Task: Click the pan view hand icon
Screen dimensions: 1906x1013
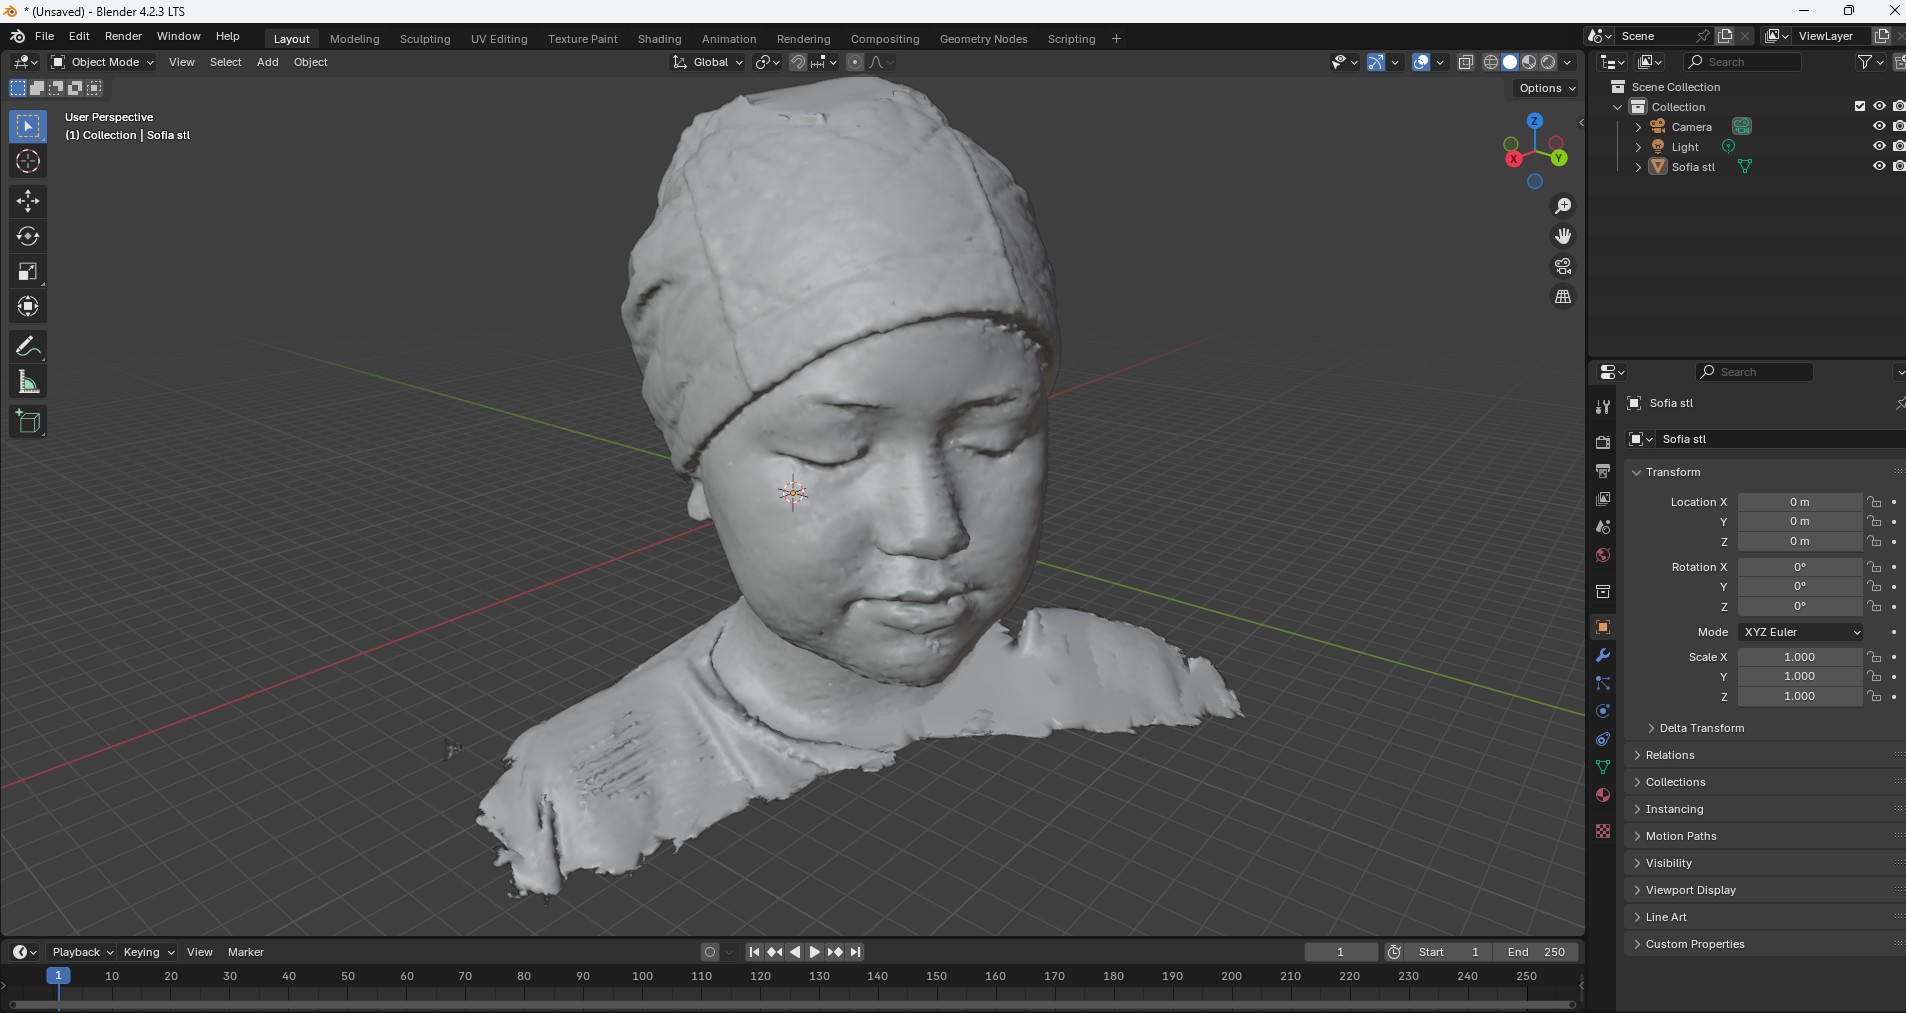Action: tap(1563, 236)
